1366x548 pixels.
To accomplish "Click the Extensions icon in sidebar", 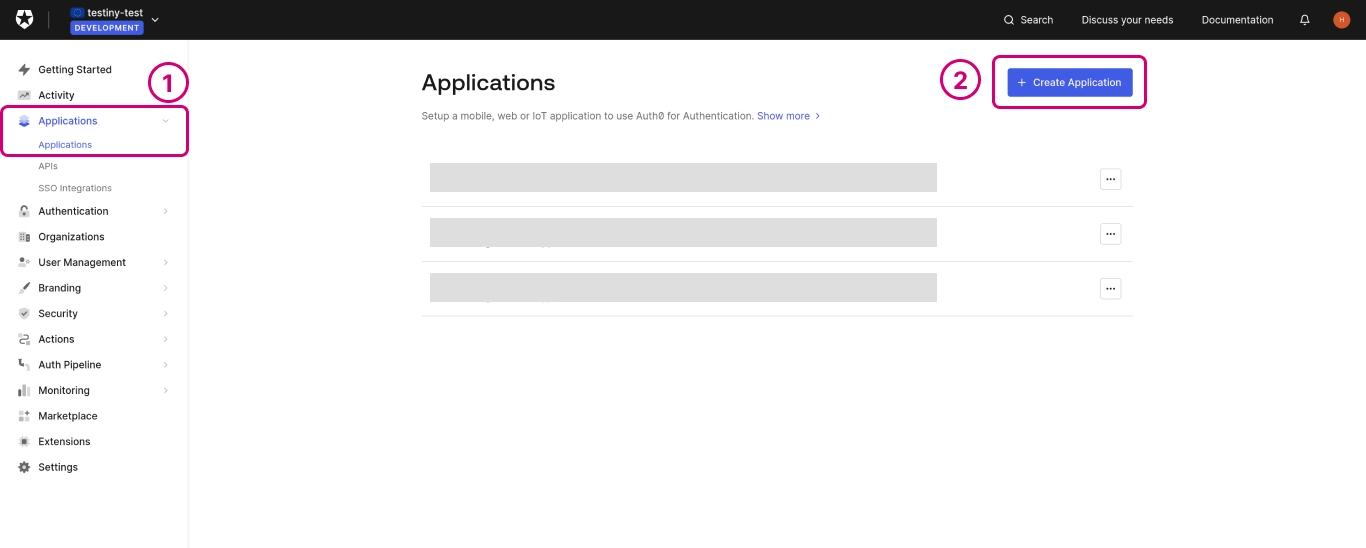I will click(x=24, y=442).
